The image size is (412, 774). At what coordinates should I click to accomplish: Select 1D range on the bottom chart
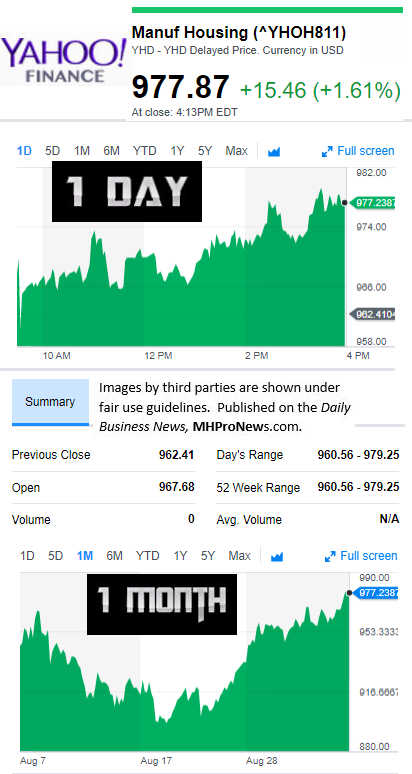[27, 556]
